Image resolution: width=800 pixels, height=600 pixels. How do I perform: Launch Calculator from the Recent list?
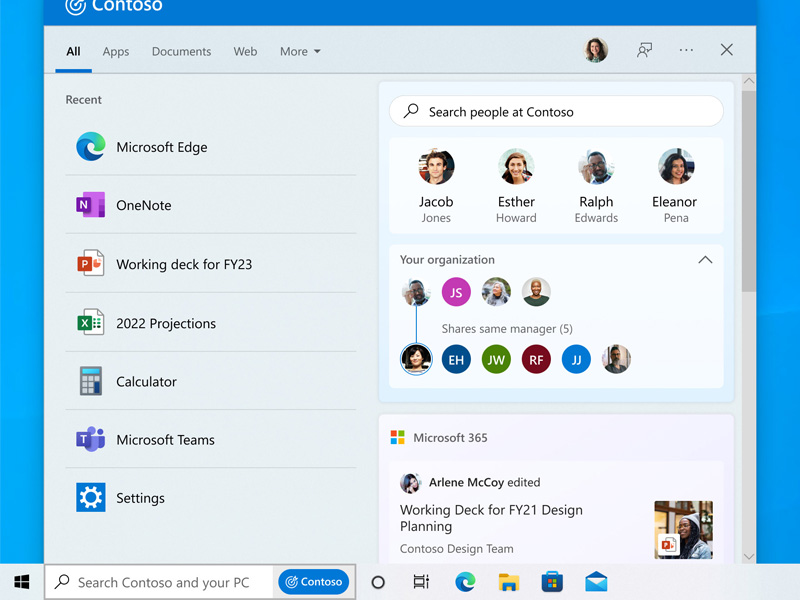coord(211,381)
